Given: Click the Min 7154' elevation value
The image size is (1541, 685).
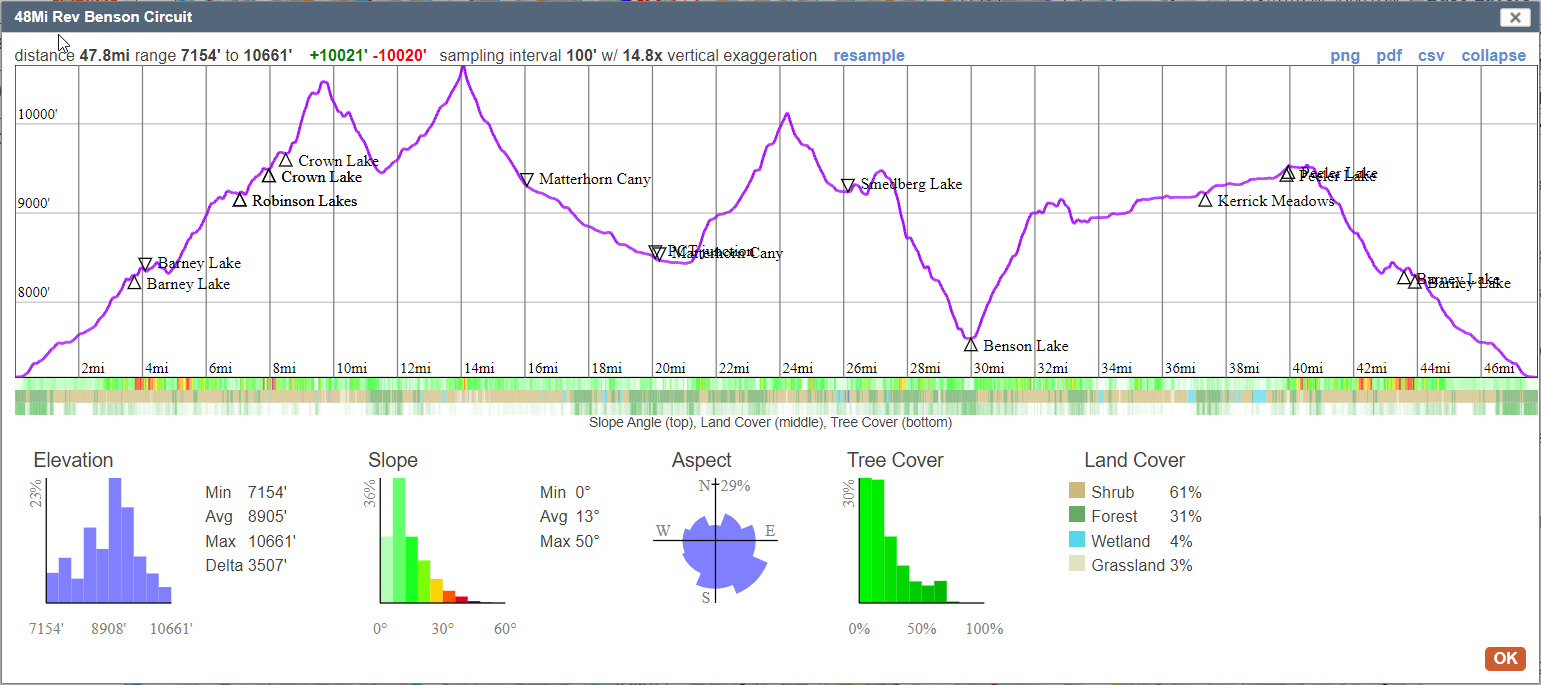Looking at the screenshot, I should (246, 492).
